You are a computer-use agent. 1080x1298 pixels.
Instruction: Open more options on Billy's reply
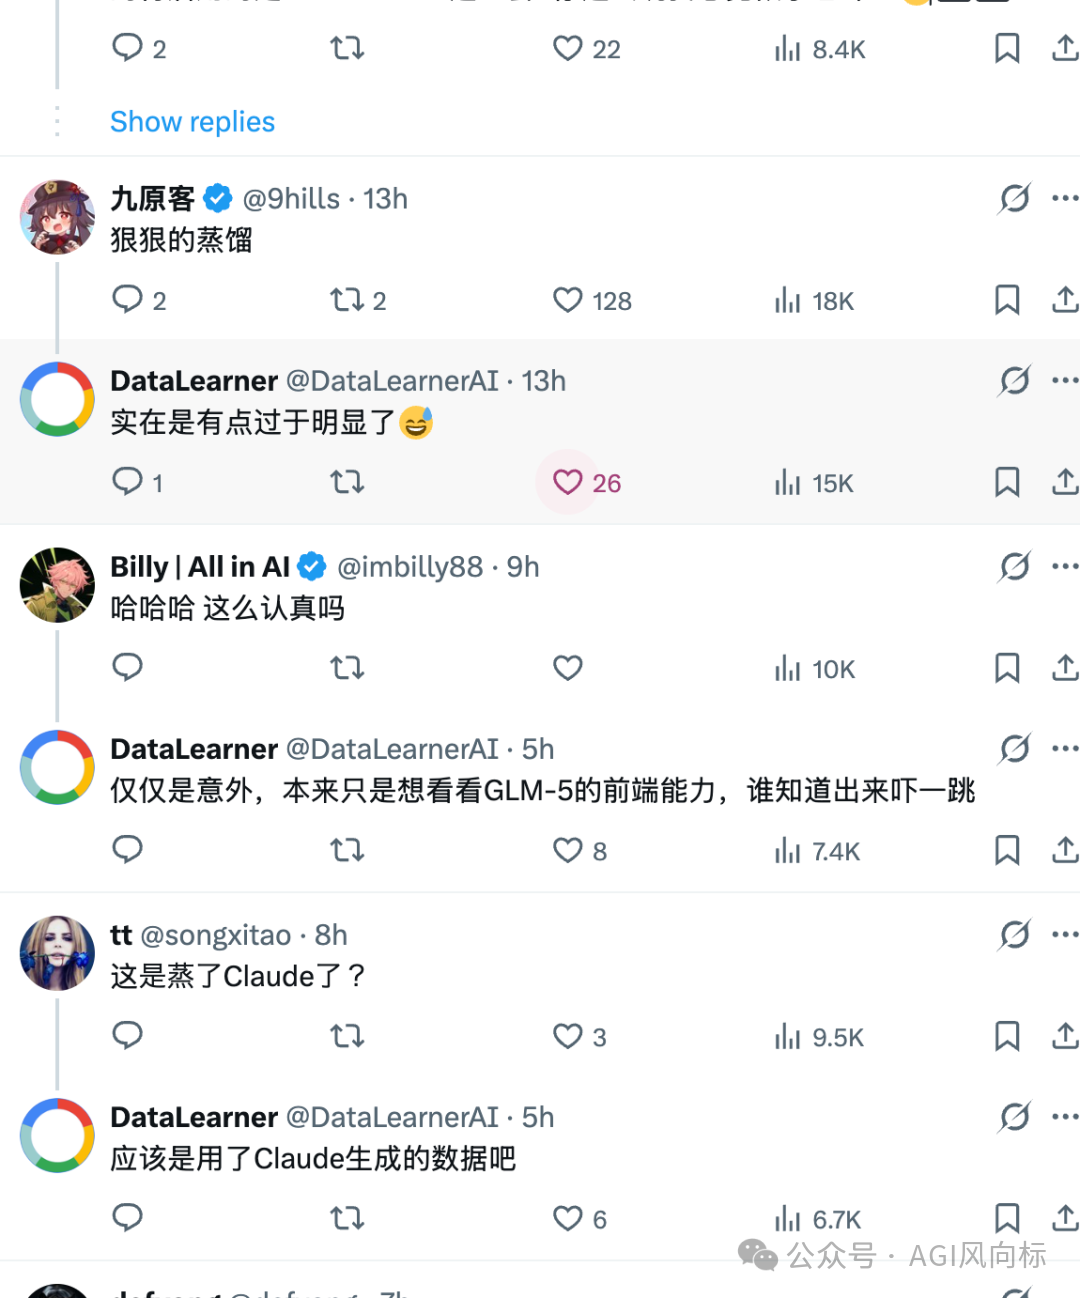[1066, 566]
